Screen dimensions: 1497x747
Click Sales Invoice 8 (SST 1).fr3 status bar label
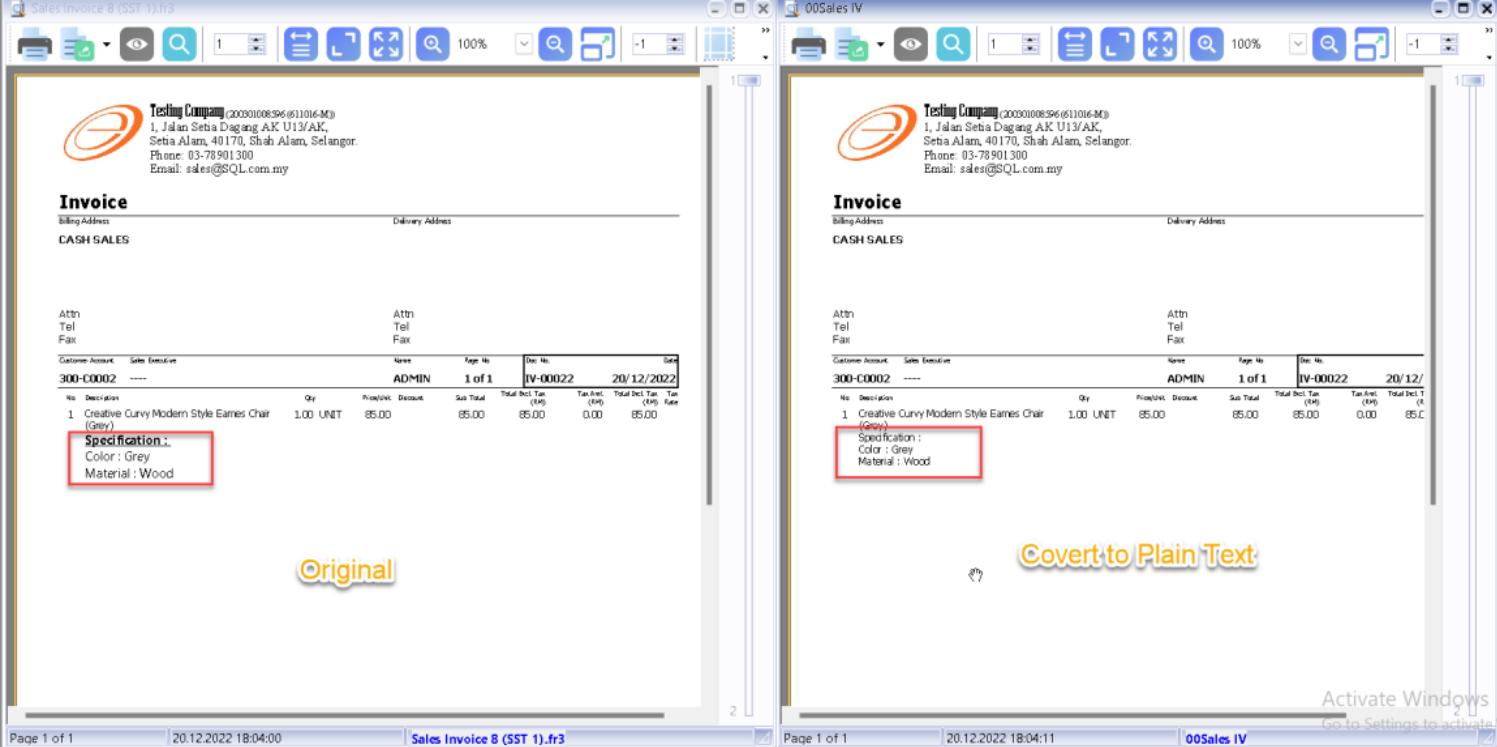488,738
